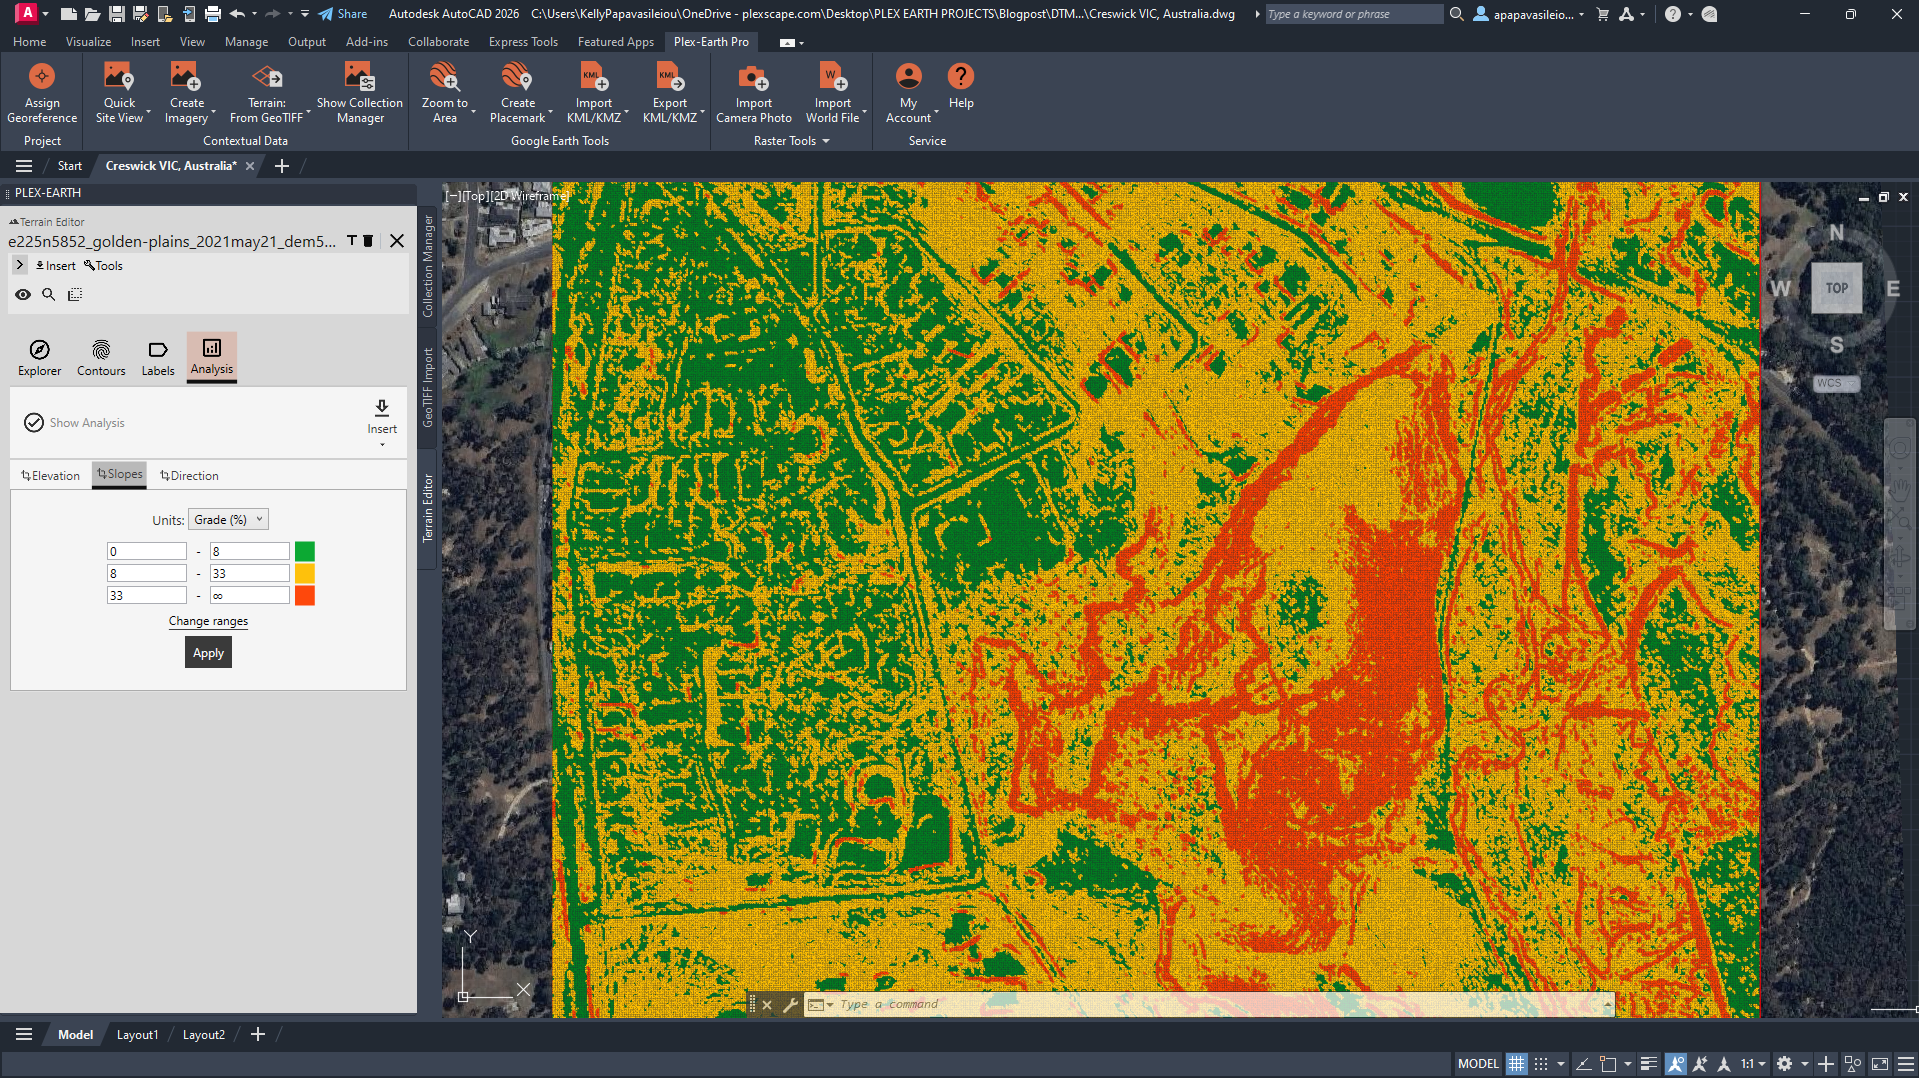Expand terrain editor chevron next to Insert
This screenshot has height=1079, width=1919.
pos(20,265)
